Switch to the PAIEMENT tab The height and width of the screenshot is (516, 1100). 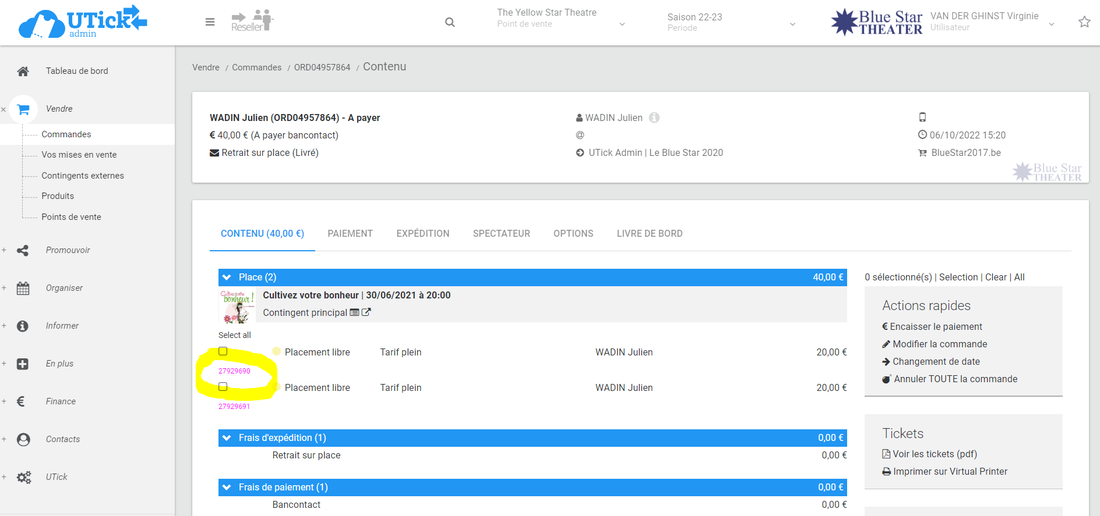pos(350,233)
